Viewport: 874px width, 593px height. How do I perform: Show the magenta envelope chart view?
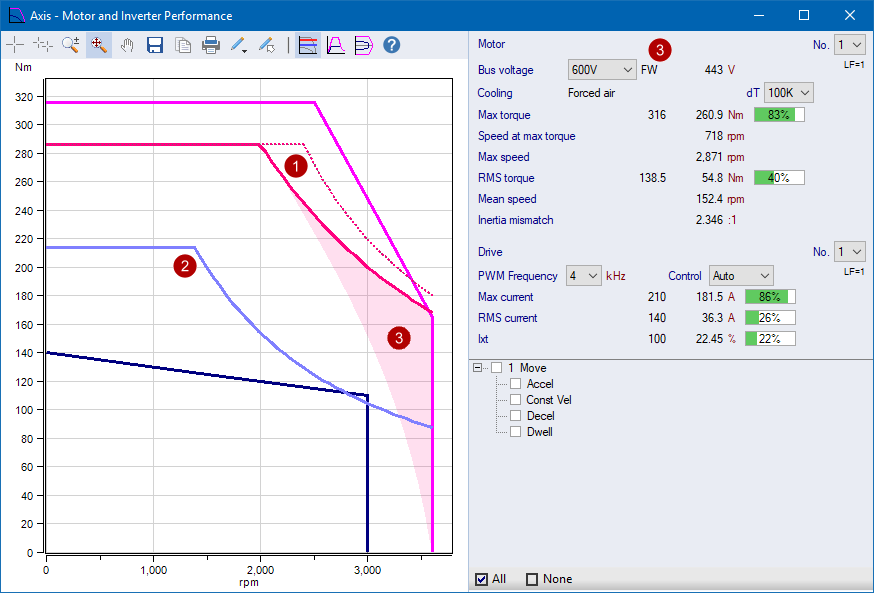point(363,45)
